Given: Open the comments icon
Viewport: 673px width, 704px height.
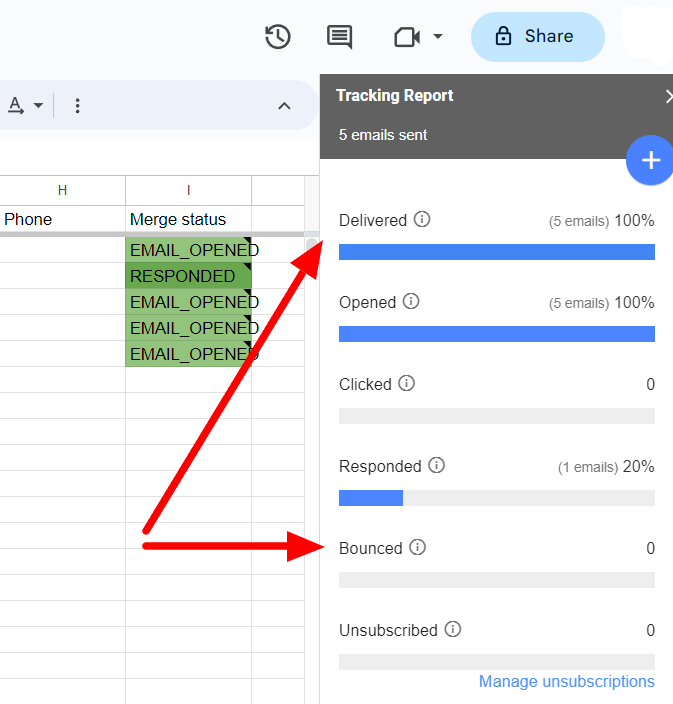Looking at the screenshot, I should click(339, 37).
